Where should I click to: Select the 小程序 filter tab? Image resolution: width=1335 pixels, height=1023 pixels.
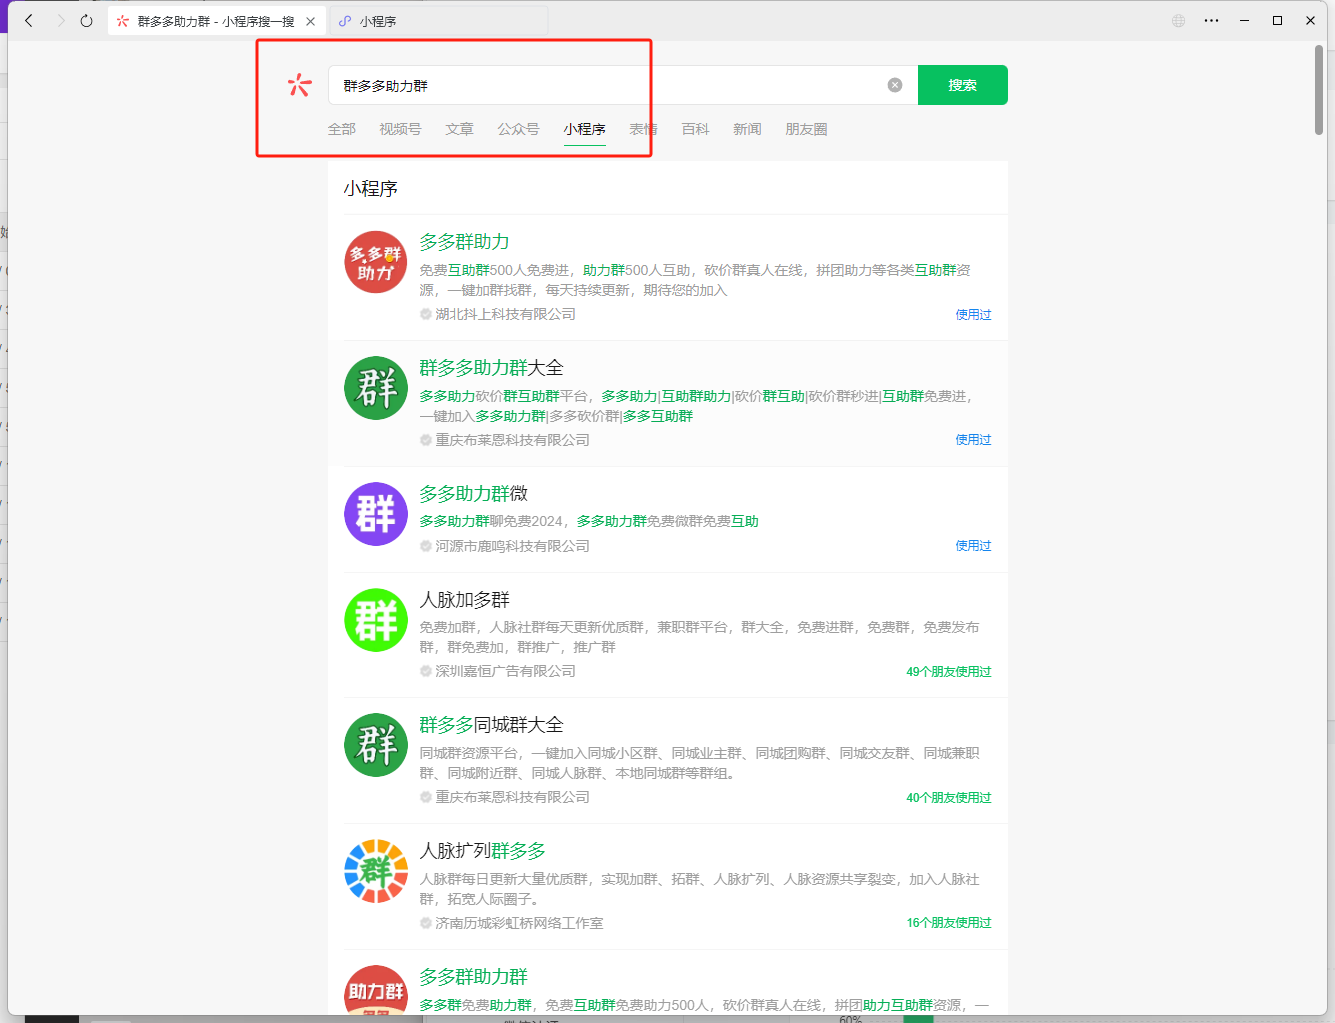click(584, 129)
